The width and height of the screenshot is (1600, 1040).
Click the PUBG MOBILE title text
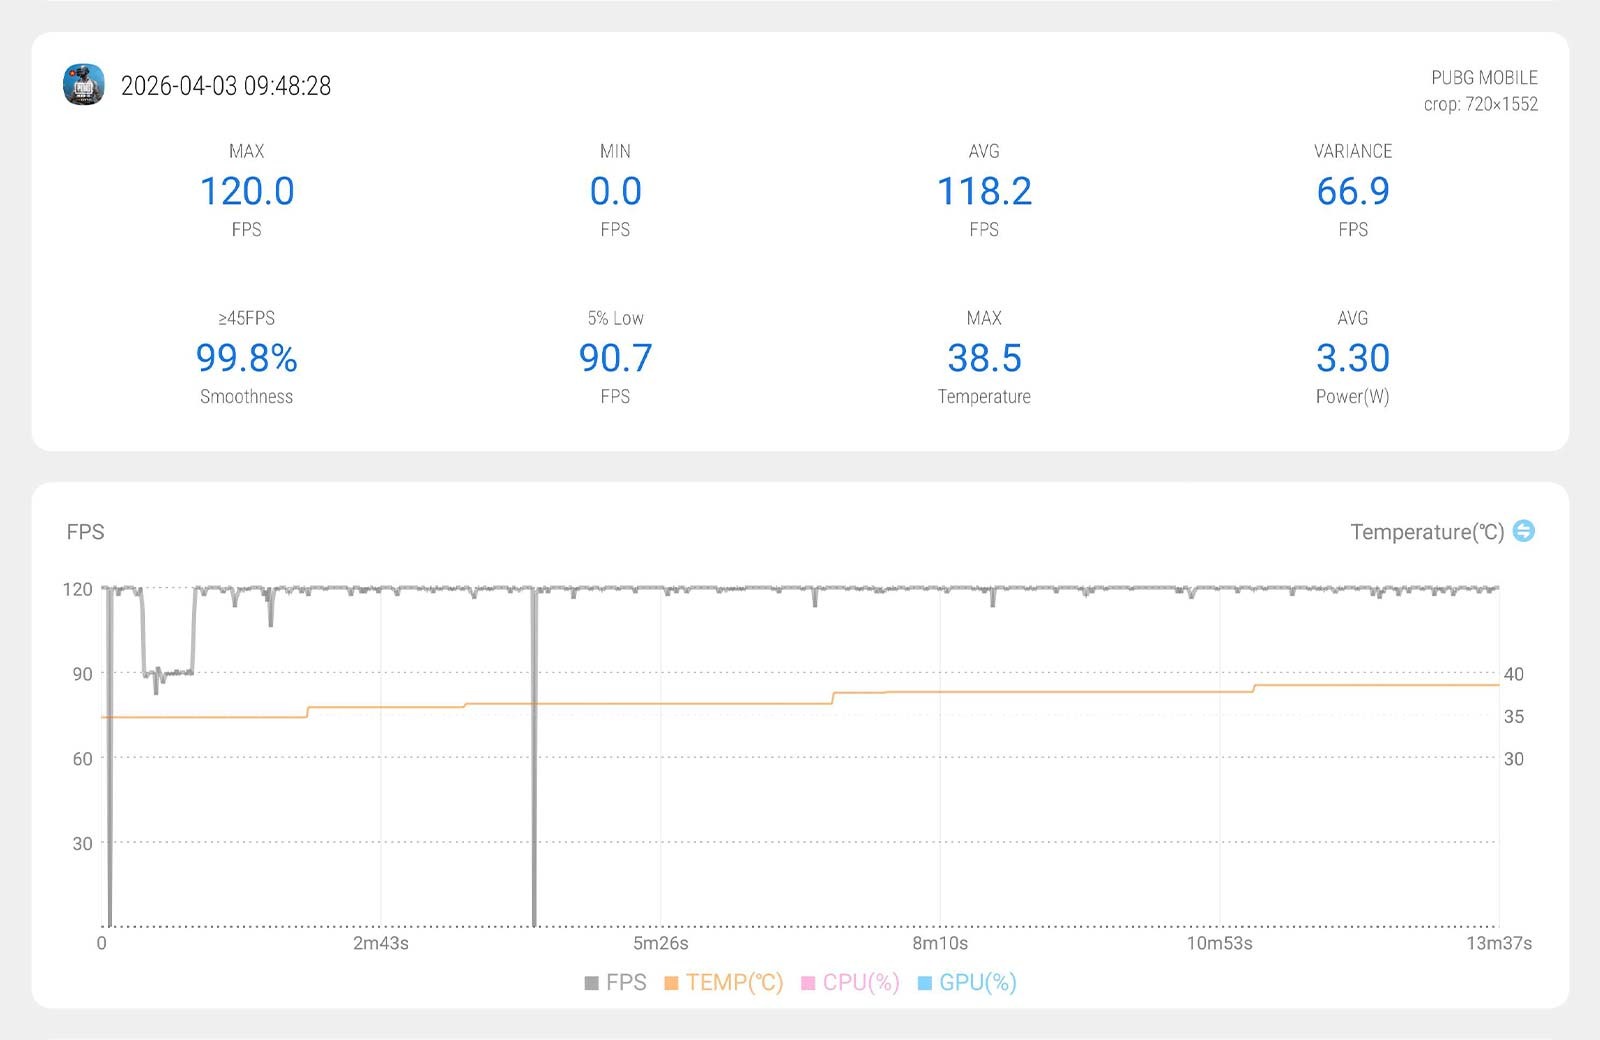[1484, 77]
